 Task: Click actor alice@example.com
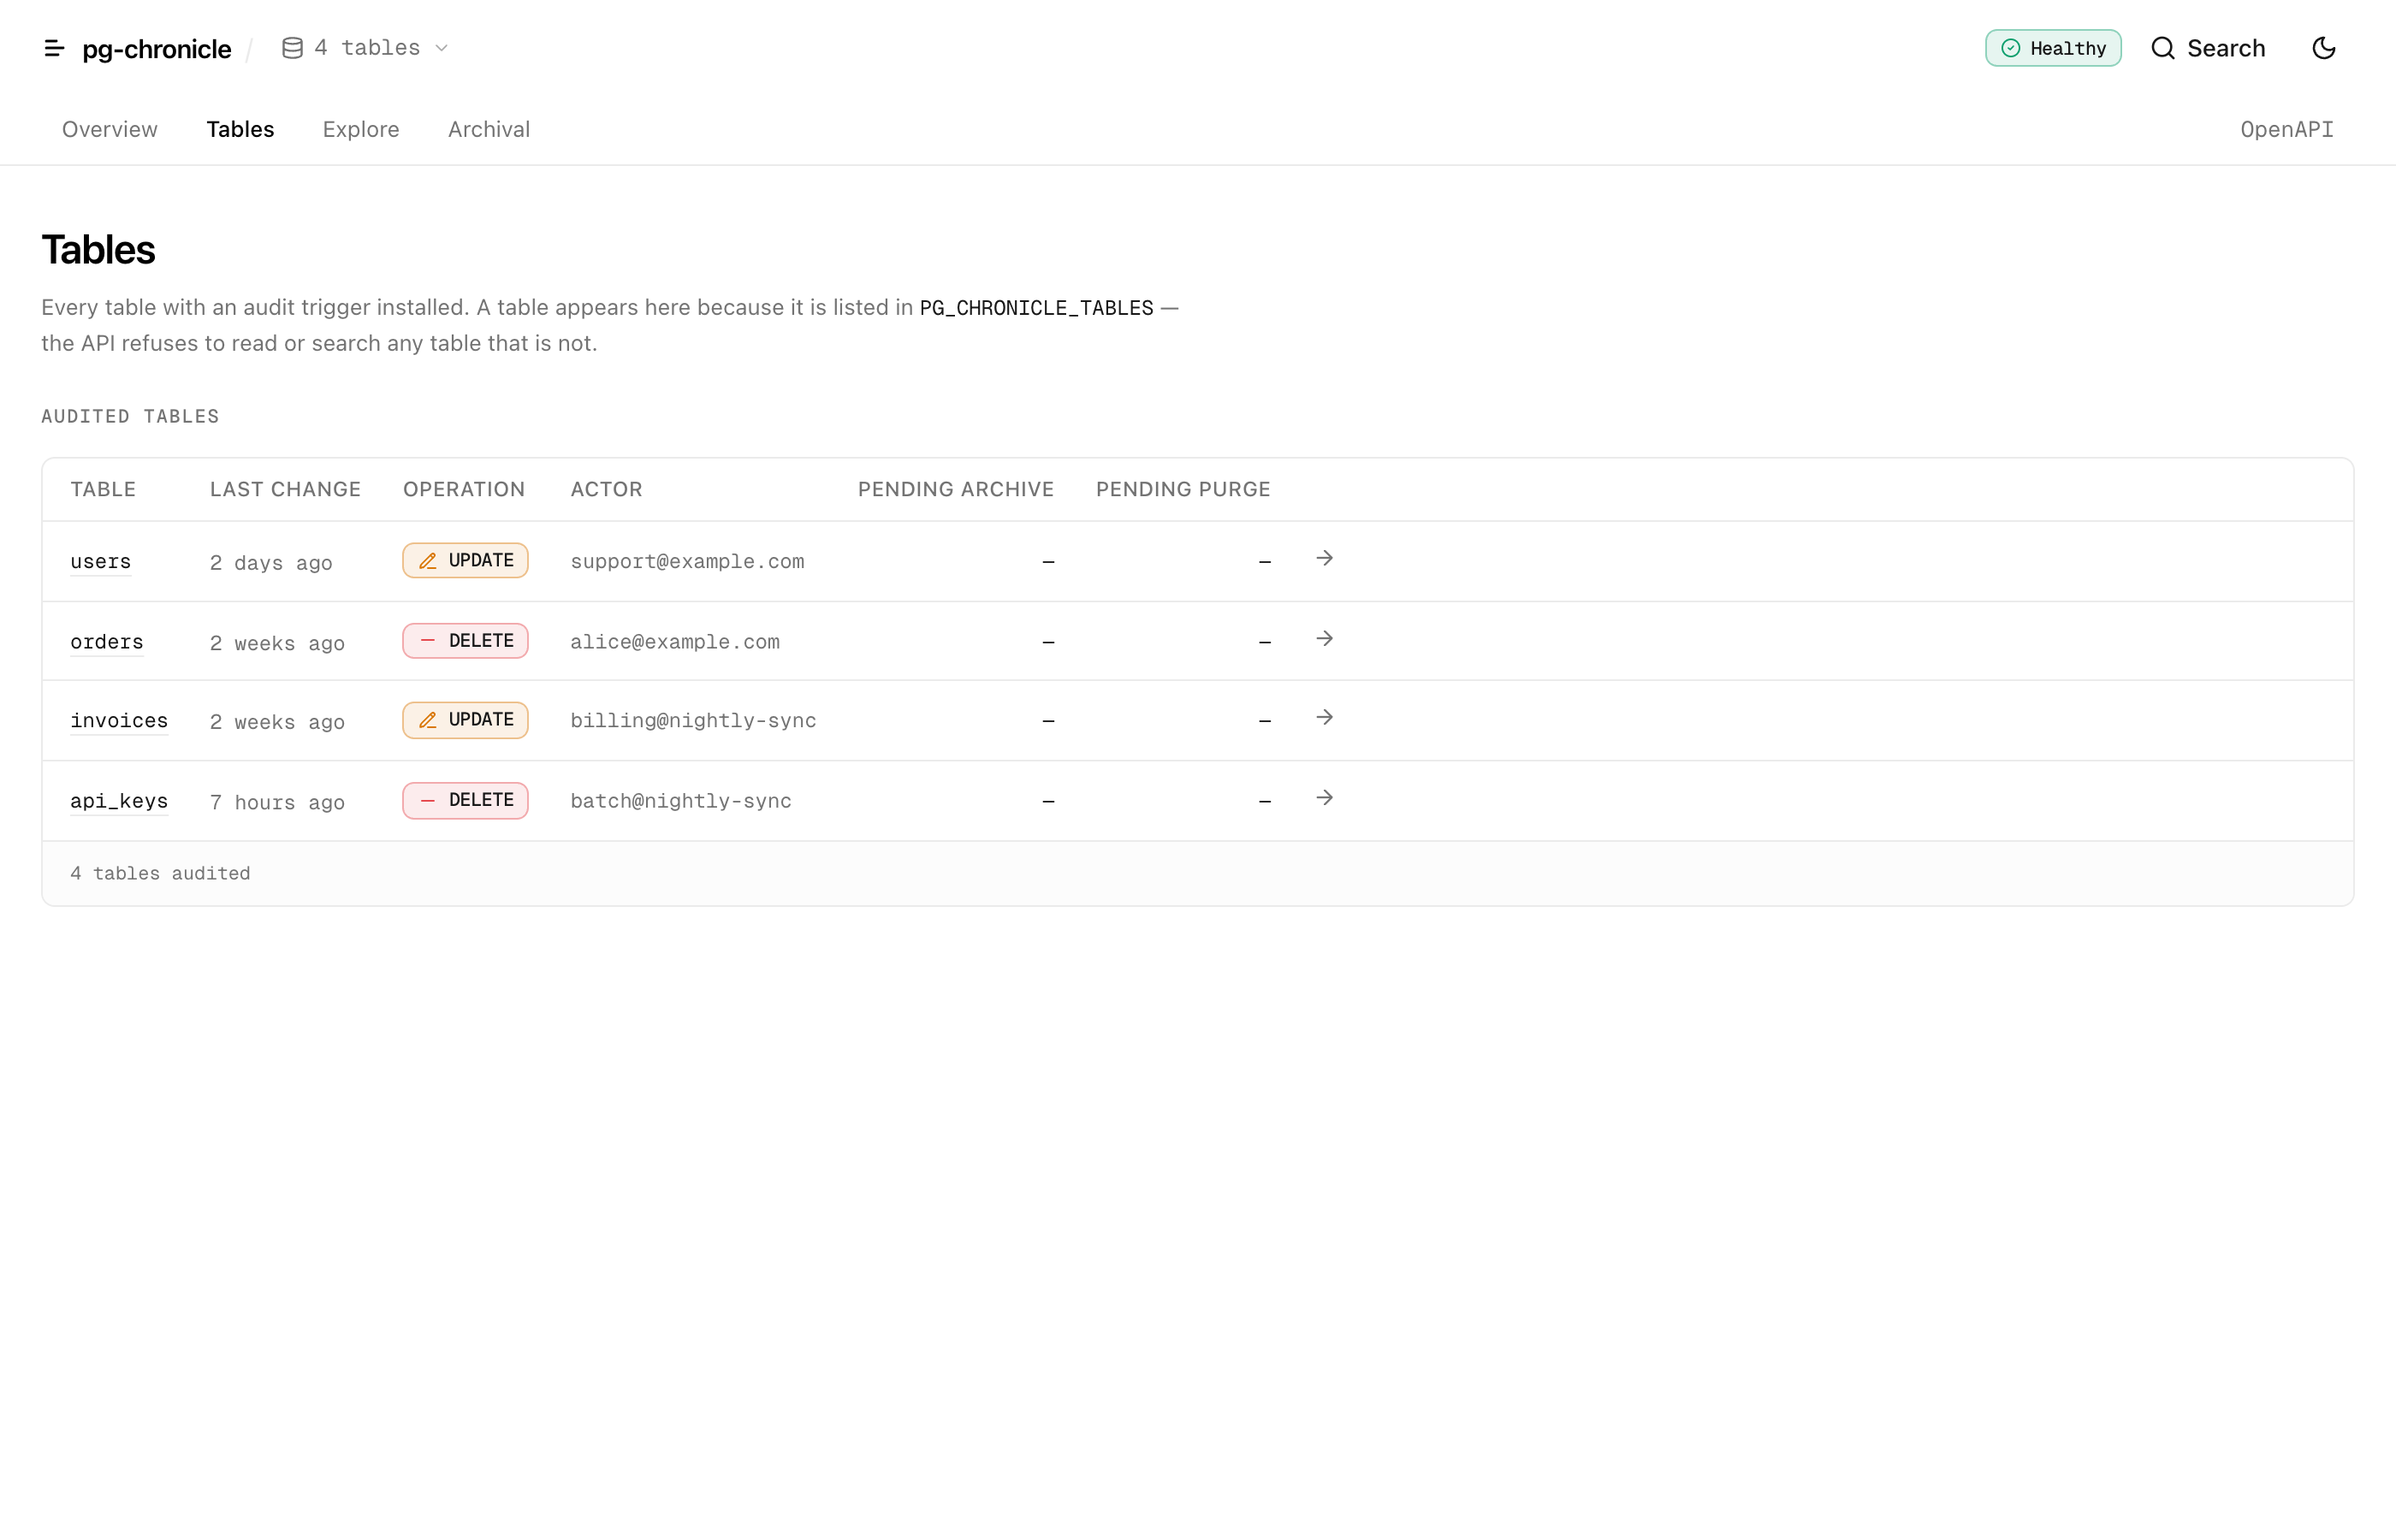[x=675, y=641]
